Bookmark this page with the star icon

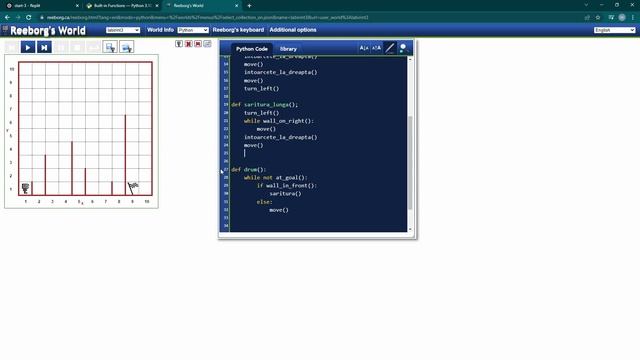click(598, 18)
